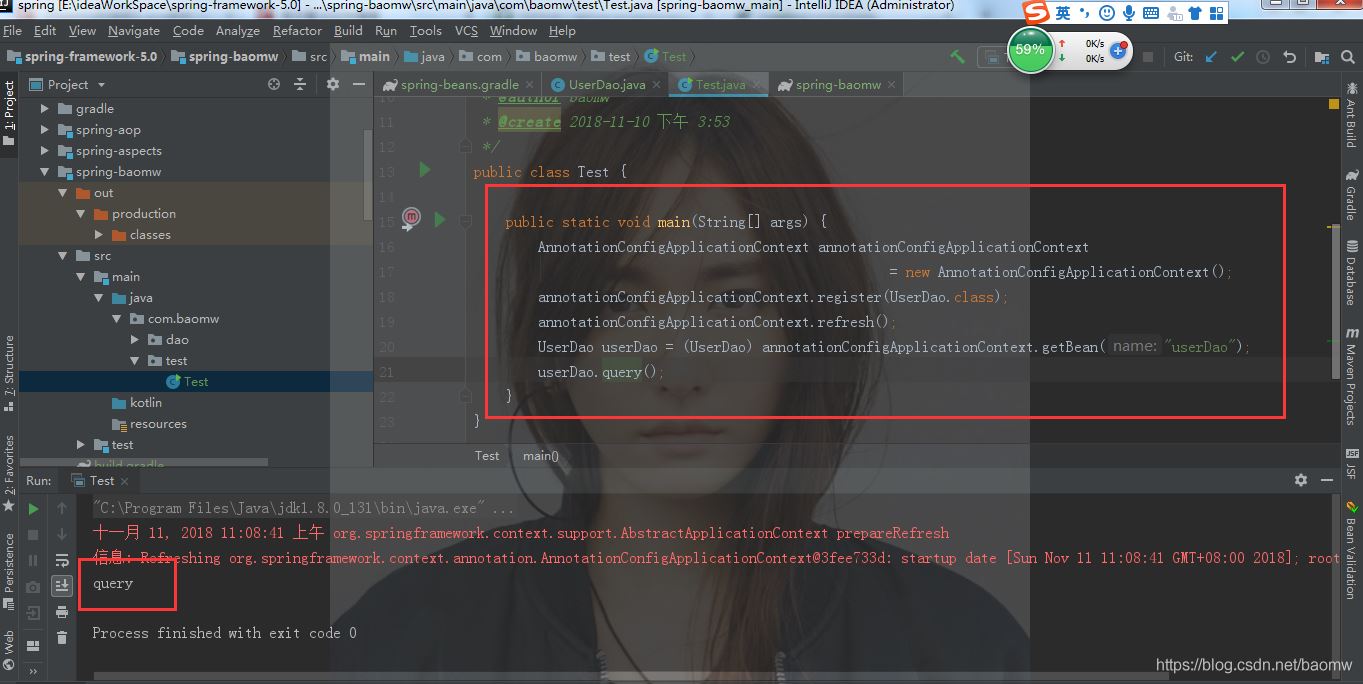1363x684 pixels.
Task: Expand the dao package node
Action: pyautogui.click(x=135, y=340)
